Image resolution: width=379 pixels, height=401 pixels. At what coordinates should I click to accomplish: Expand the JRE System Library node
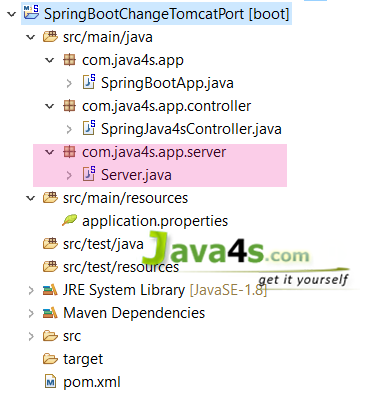click(31, 290)
